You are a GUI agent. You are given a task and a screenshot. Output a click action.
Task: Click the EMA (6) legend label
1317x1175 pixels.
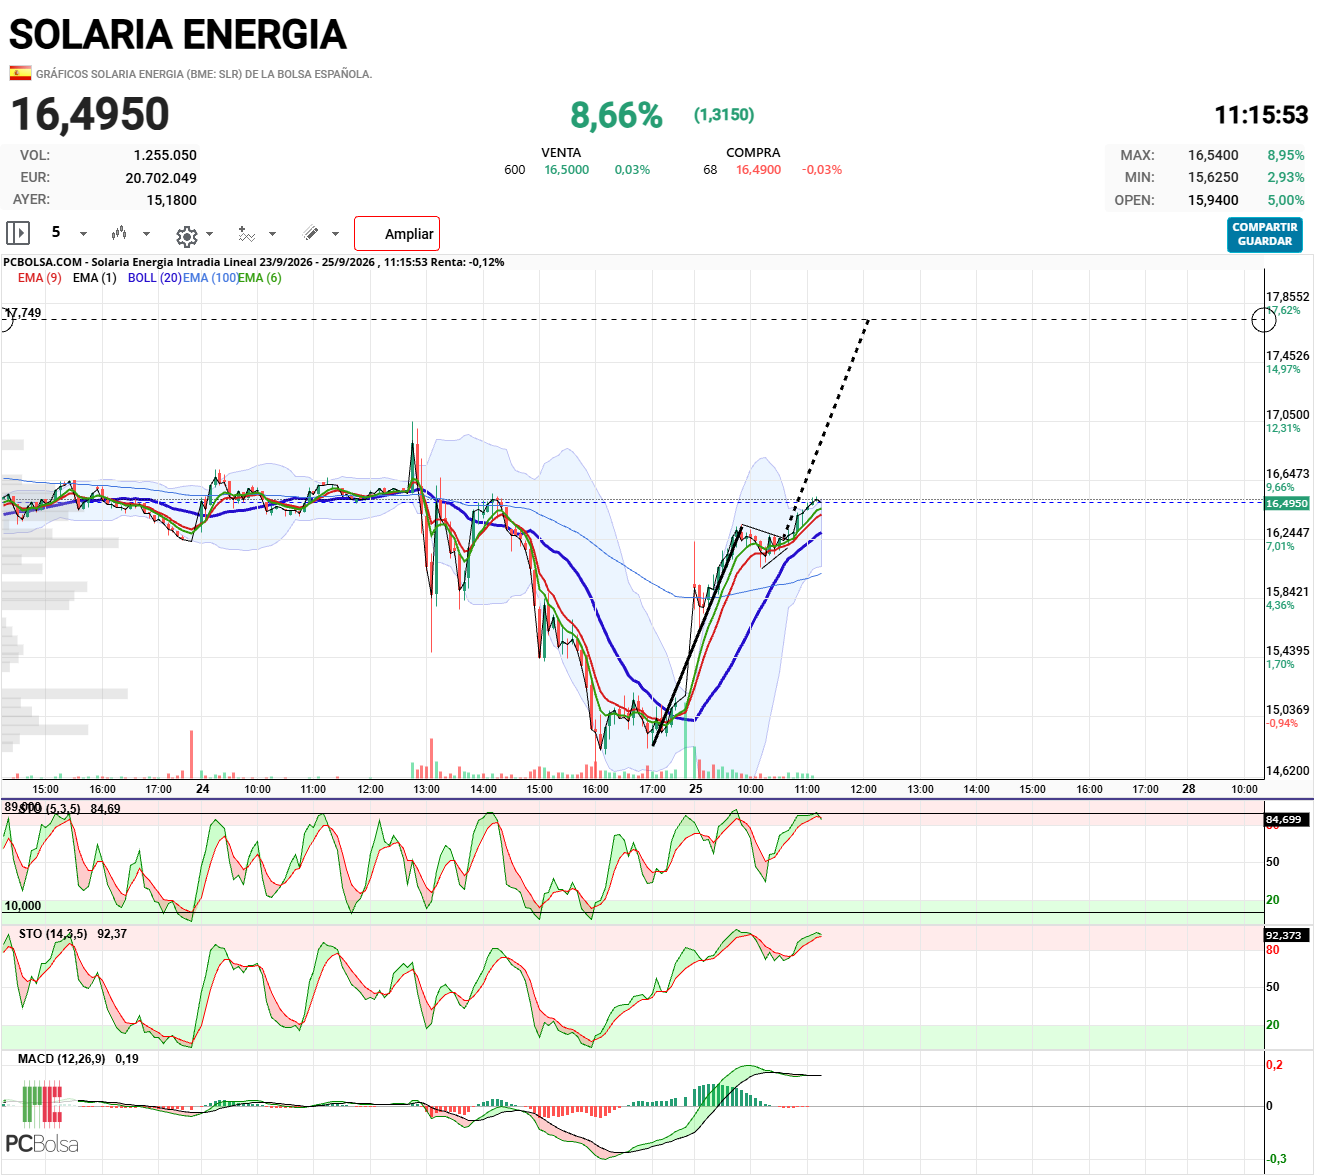260,278
